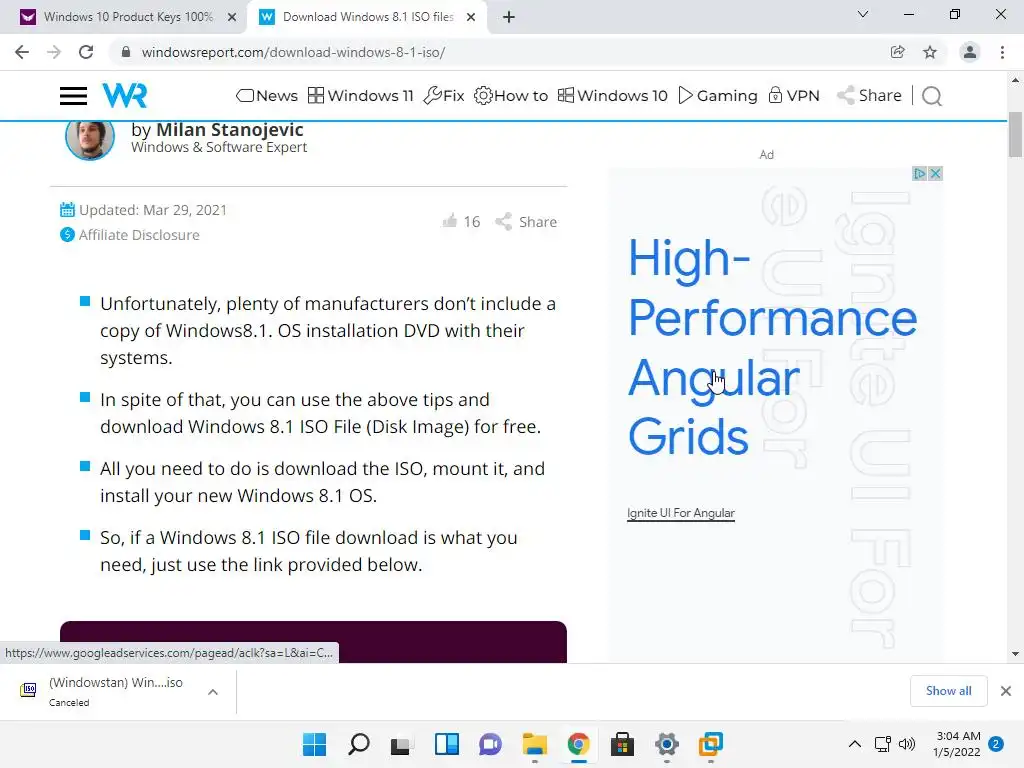The image size is (1024, 768).
Task: Open Microsoft Store from taskbar
Action: click(x=622, y=744)
